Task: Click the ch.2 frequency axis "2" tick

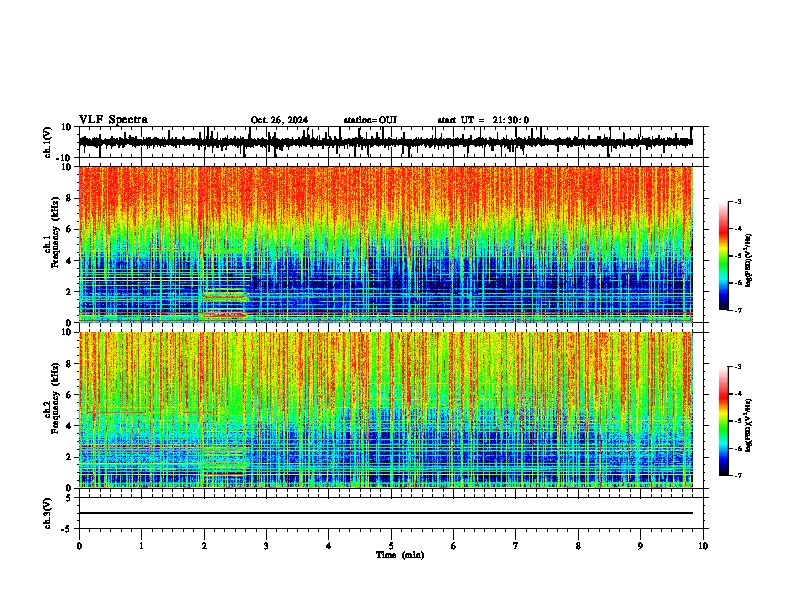Action: tap(70, 457)
